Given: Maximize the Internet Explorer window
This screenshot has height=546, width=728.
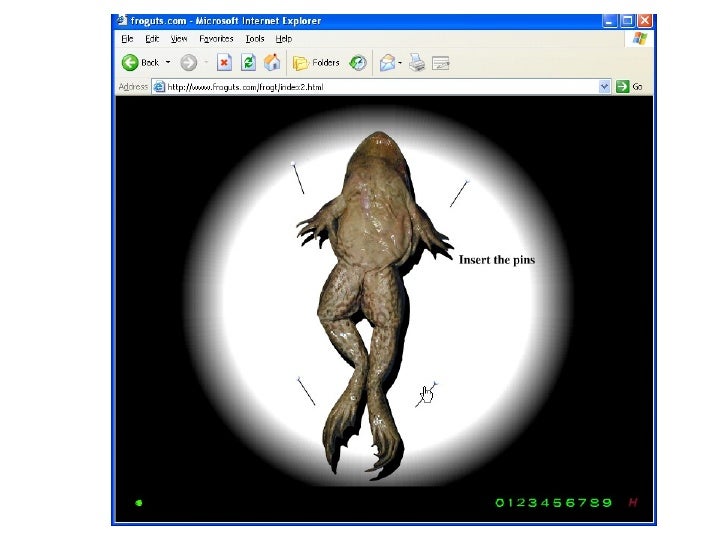Looking at the screenshot, I should pos(627,21).
